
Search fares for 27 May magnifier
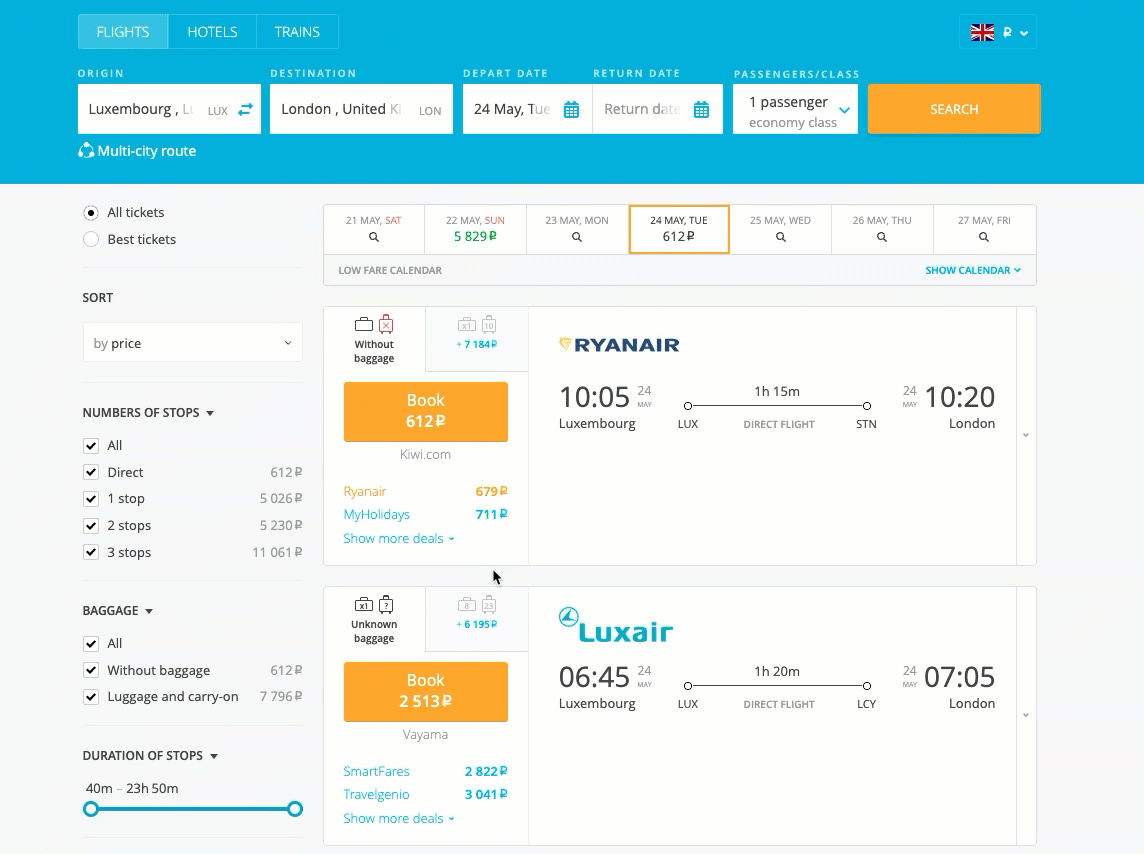click(983, 237)
